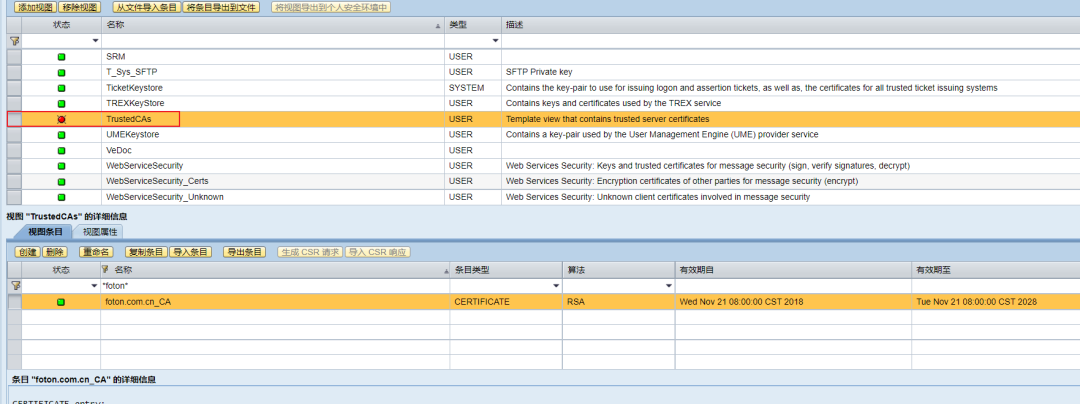Select the WebServiceSecurity_Unknown view name
The height and width of the screenshot is (404, 1080).
coord(165,198)
